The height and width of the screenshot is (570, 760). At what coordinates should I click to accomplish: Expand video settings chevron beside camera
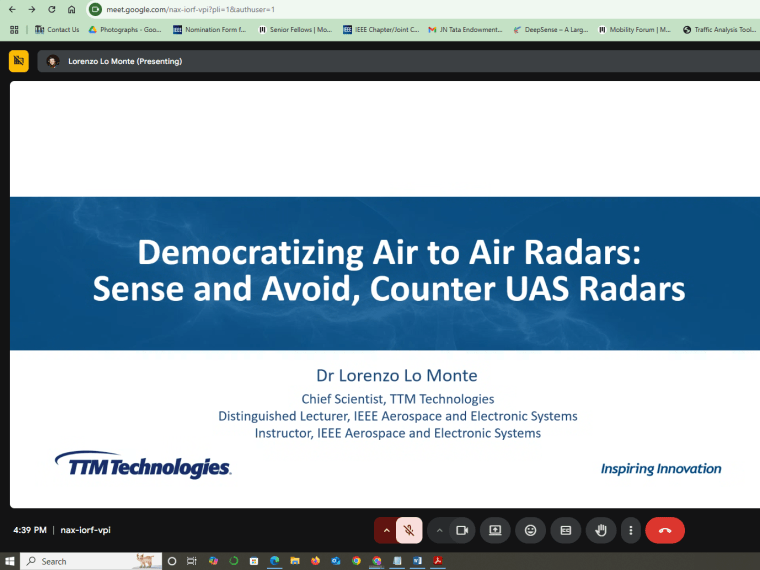pos(439,530)
